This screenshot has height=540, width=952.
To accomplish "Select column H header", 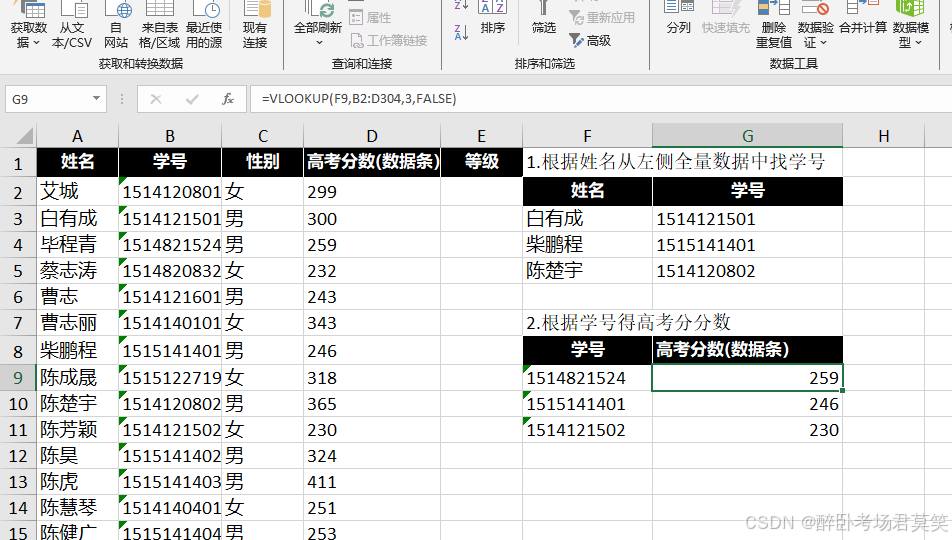I will [883, 136].
